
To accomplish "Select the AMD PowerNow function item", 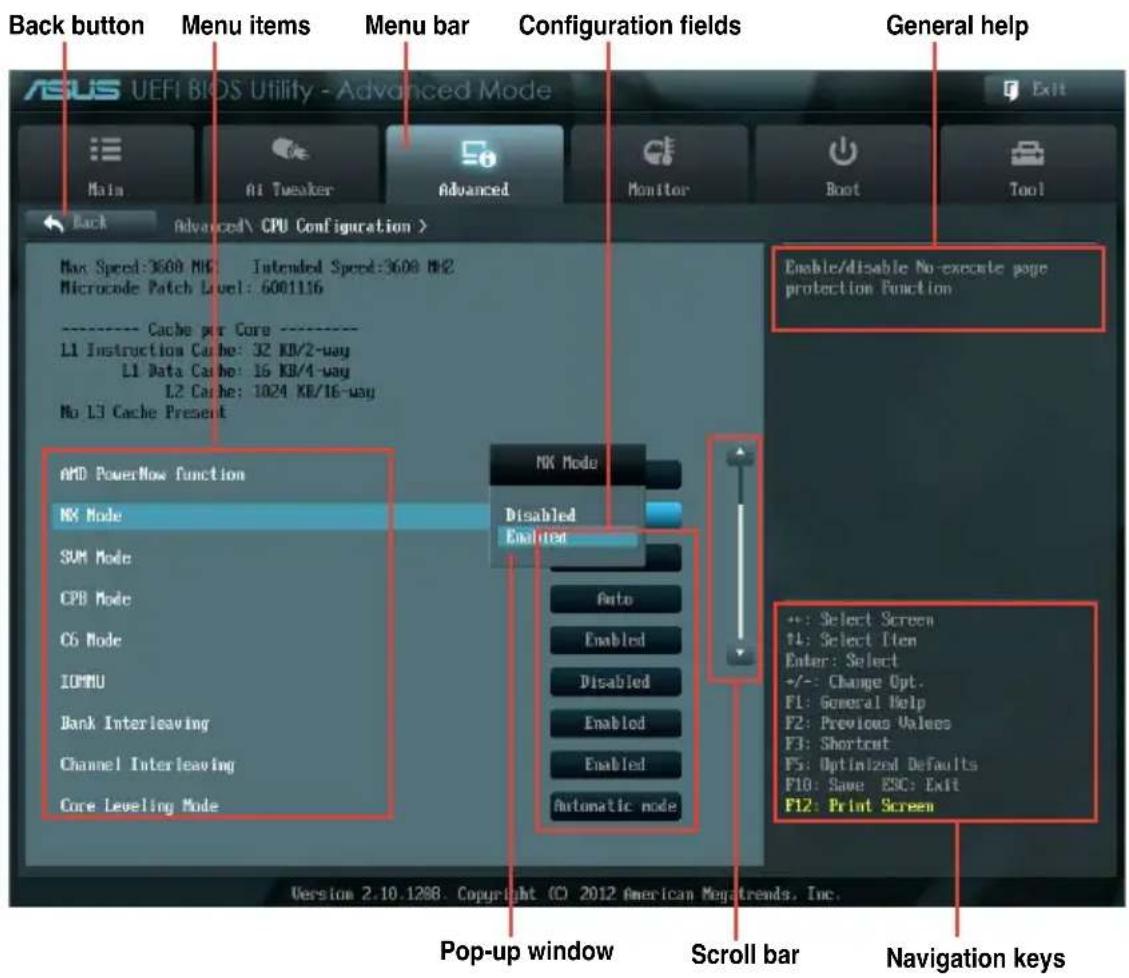I will 153,474.
